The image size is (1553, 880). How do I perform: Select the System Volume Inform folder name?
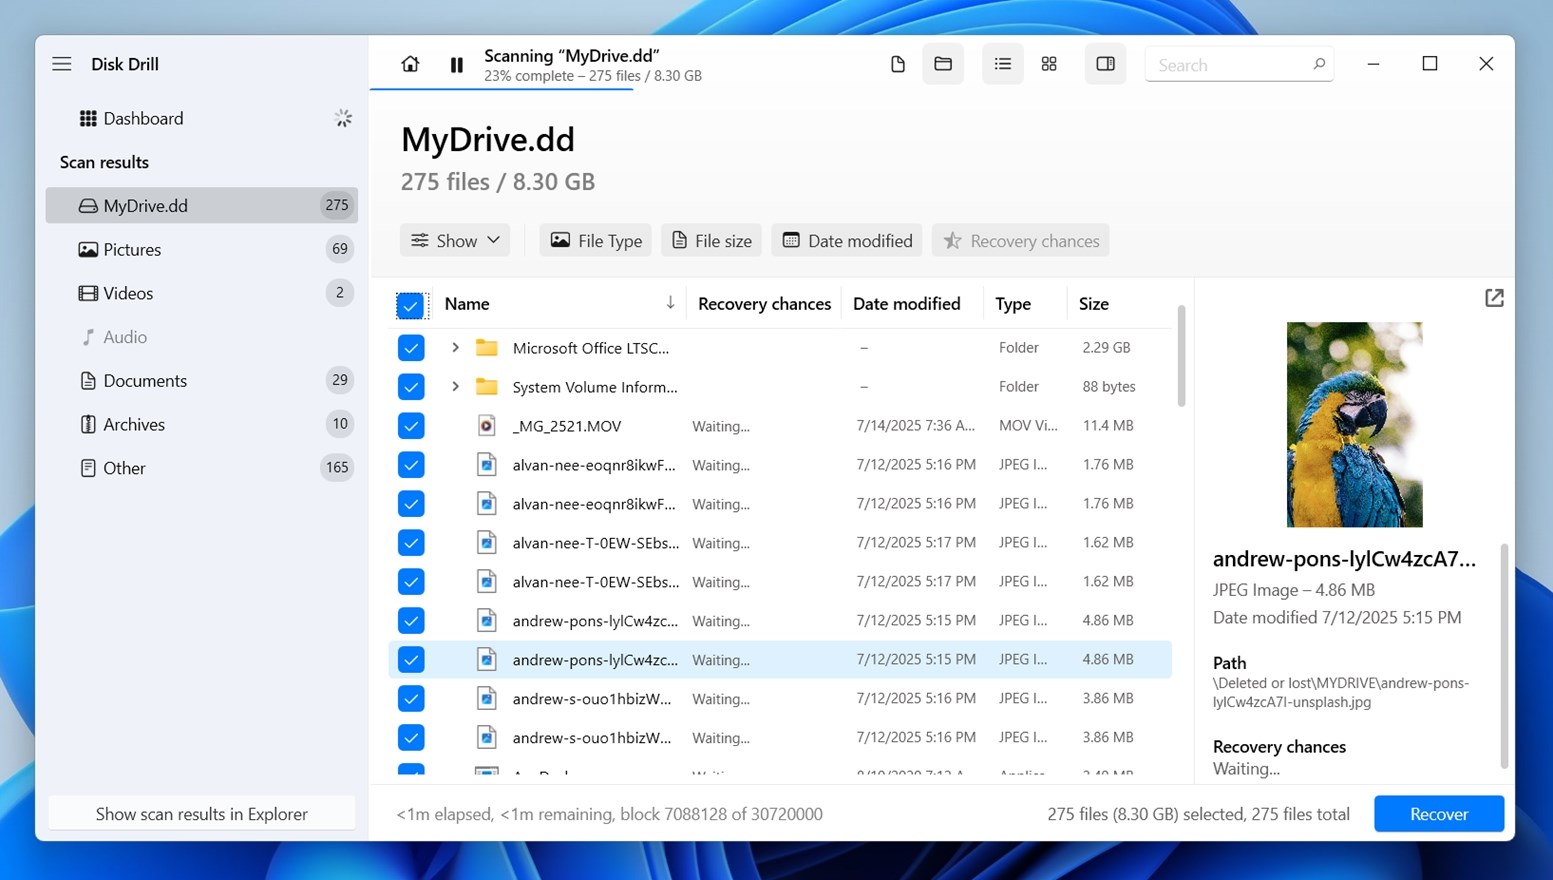(595, 387)
